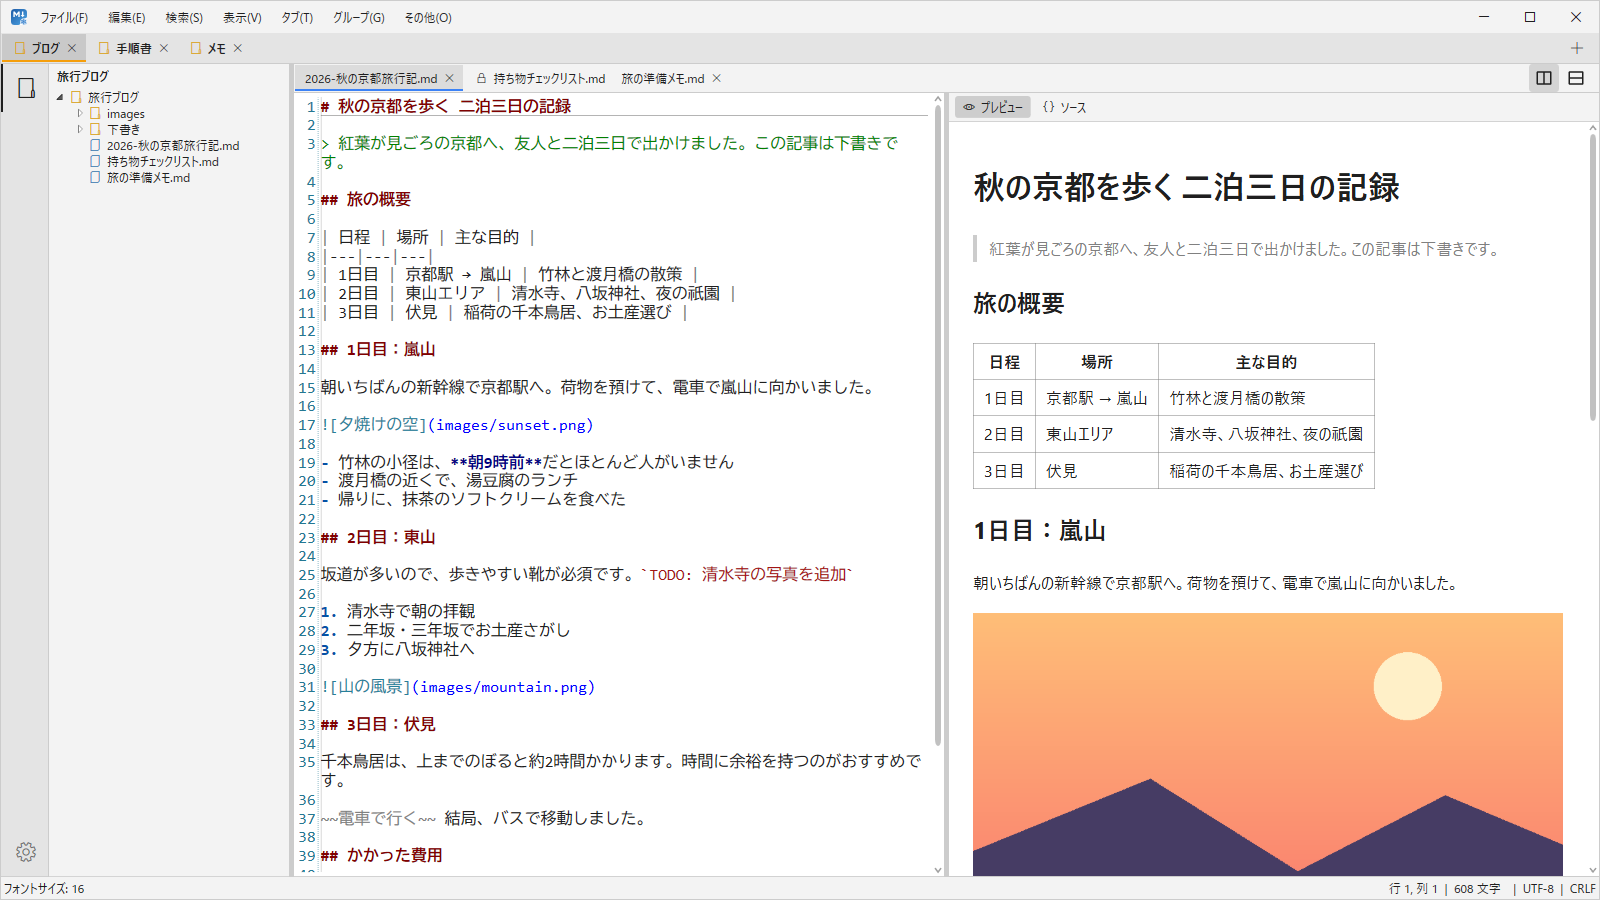Open the 旅の準備メモ.md editor tab
The image size is (1600, 900).
662,78
